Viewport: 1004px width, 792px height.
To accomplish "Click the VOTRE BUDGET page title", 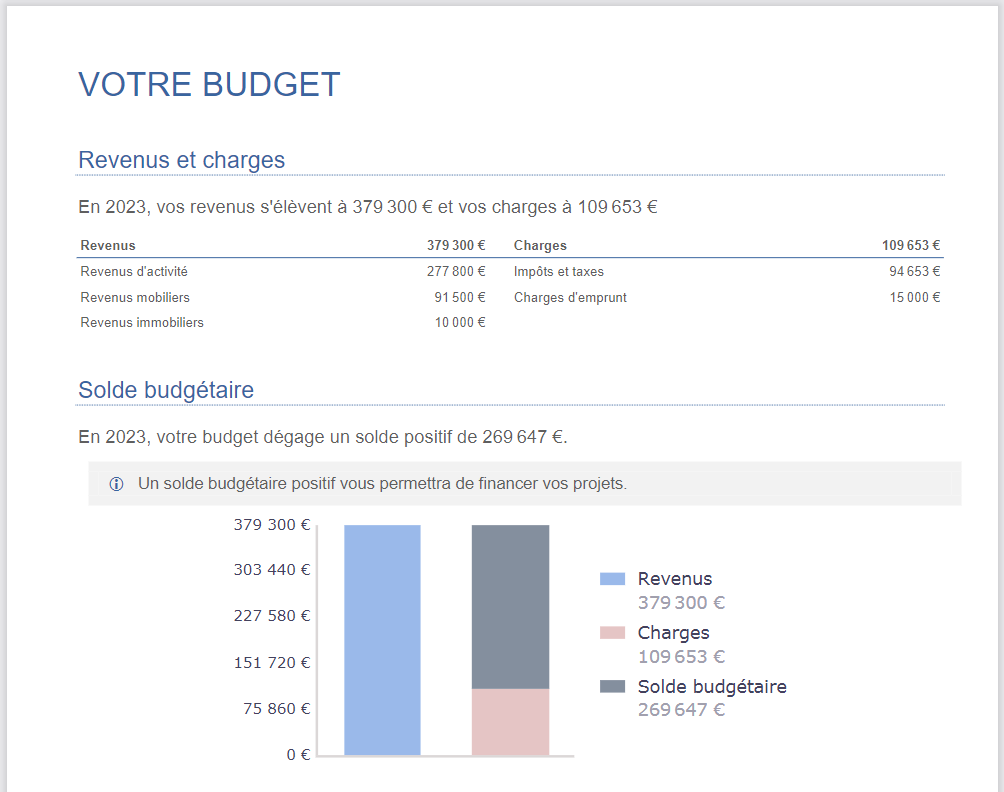I will click(x=209, y=85).
